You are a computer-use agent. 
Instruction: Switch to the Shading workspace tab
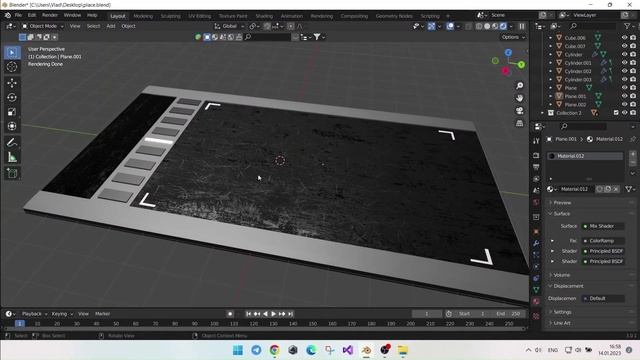coord(264,16)
